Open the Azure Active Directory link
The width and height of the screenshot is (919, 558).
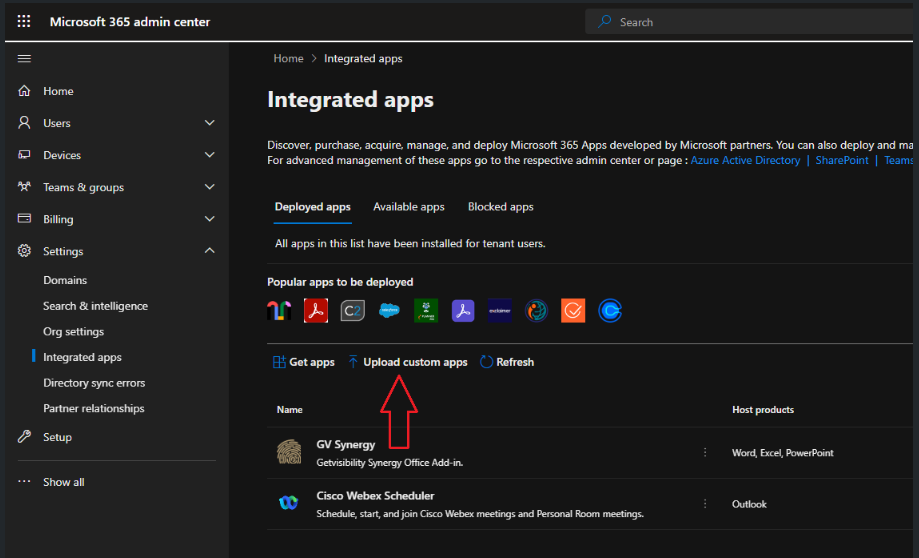point(745,160)
